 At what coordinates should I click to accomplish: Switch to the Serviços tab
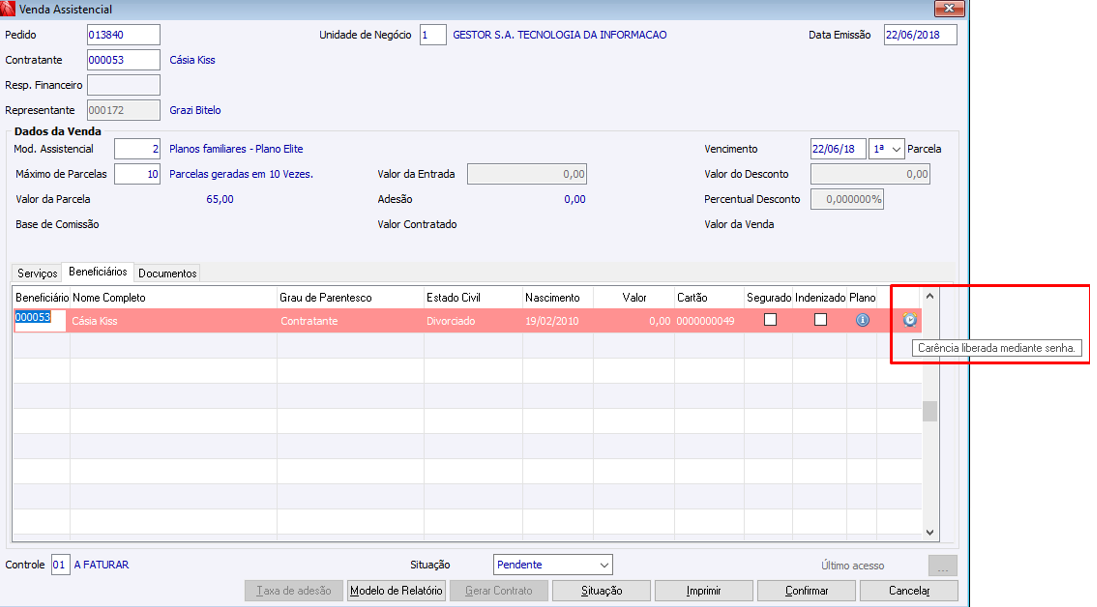coord(37,273)
